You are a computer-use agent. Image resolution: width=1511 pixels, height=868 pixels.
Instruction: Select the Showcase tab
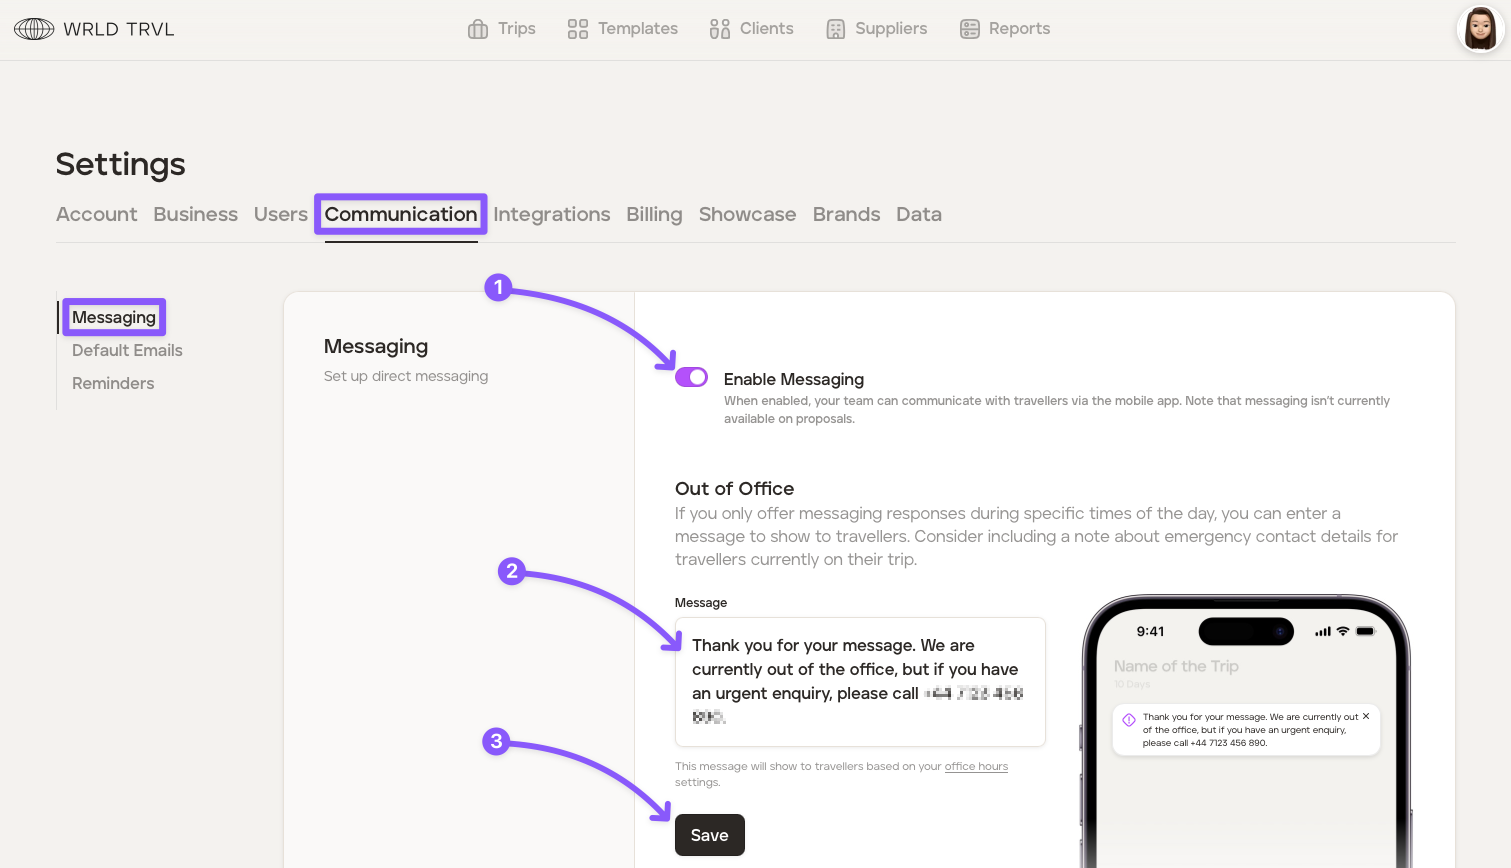pos(747,214)
